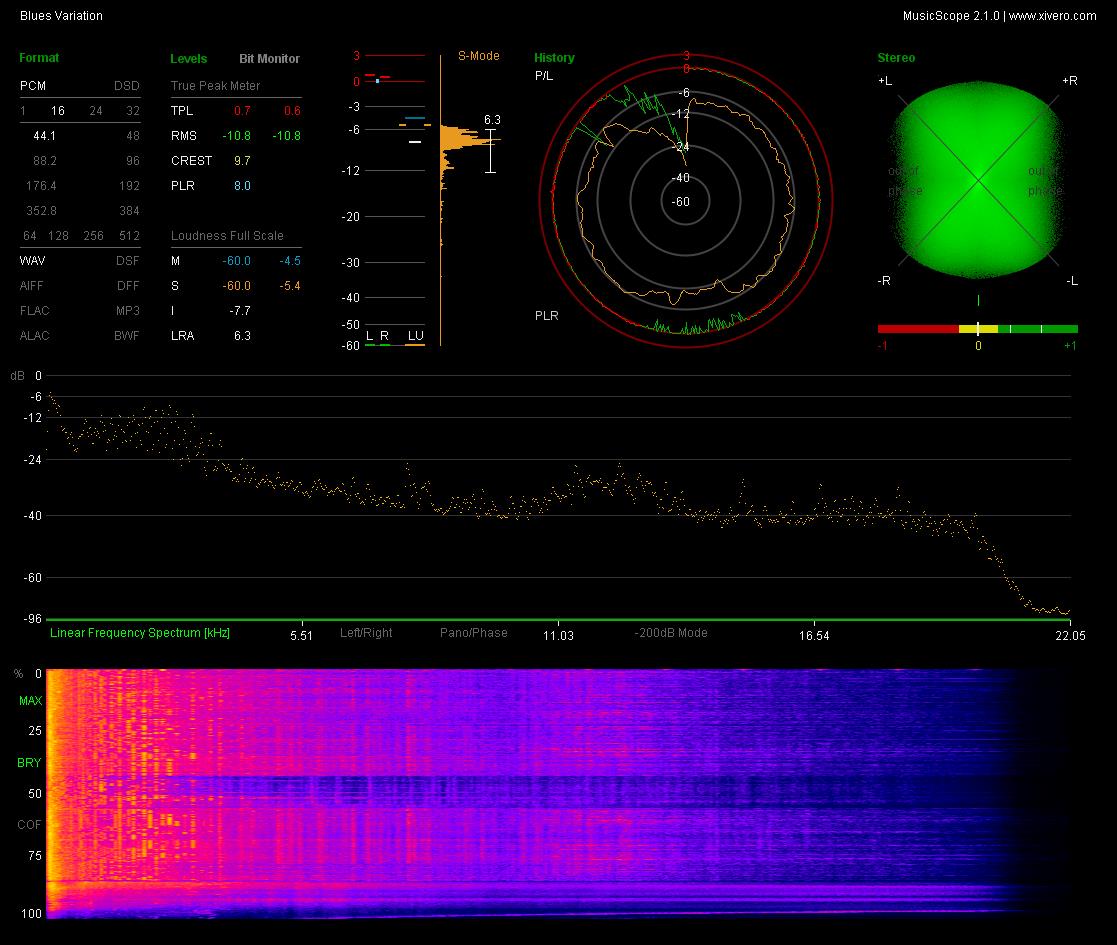Viewport: 1117px width, 945px height.
Task: Click the LRA value 6.3 in Levels
Action: pyautogui.click(x=242, y=335)
